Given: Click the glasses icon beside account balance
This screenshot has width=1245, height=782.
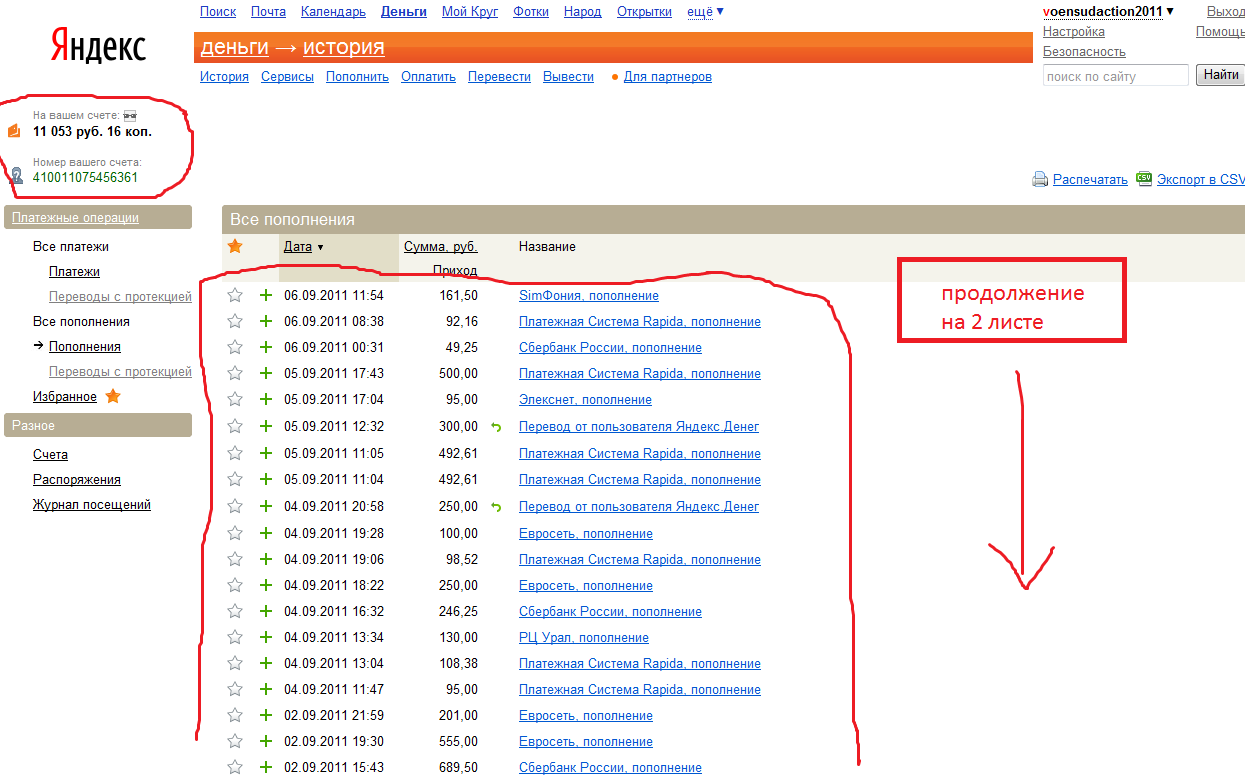Looking at the screenshot, I should (129, 116).
